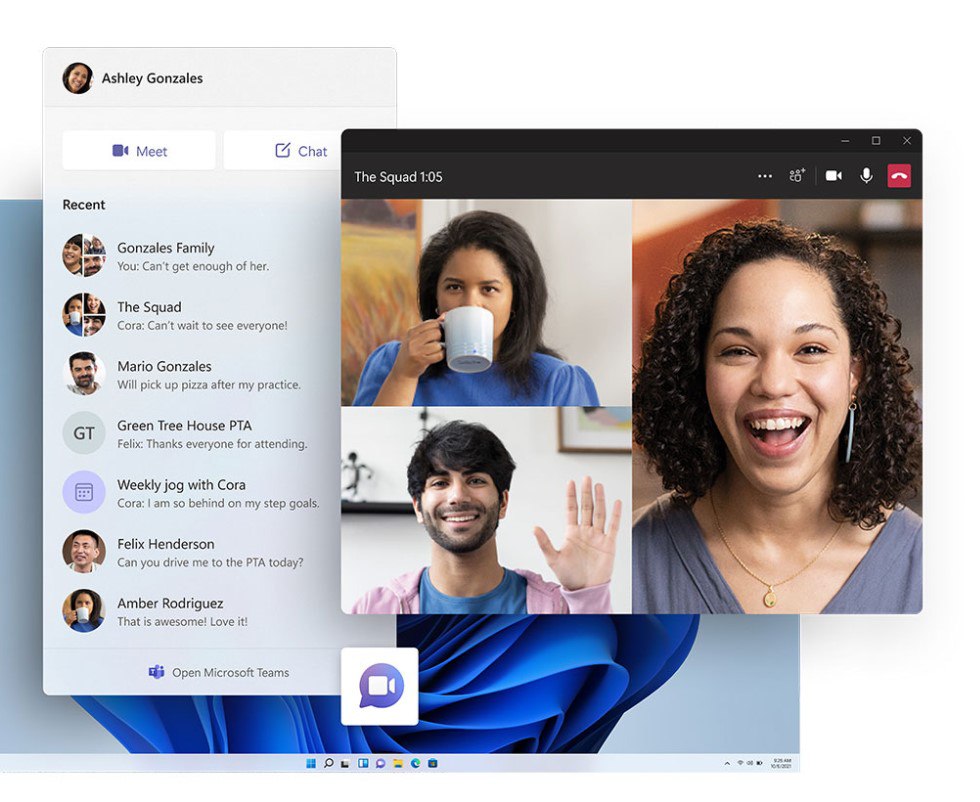Image resolution: width=980 pixels, height=802 pixels.
Task: Open Microsoft Teams link at panel bottom
Action: point(219,673)
